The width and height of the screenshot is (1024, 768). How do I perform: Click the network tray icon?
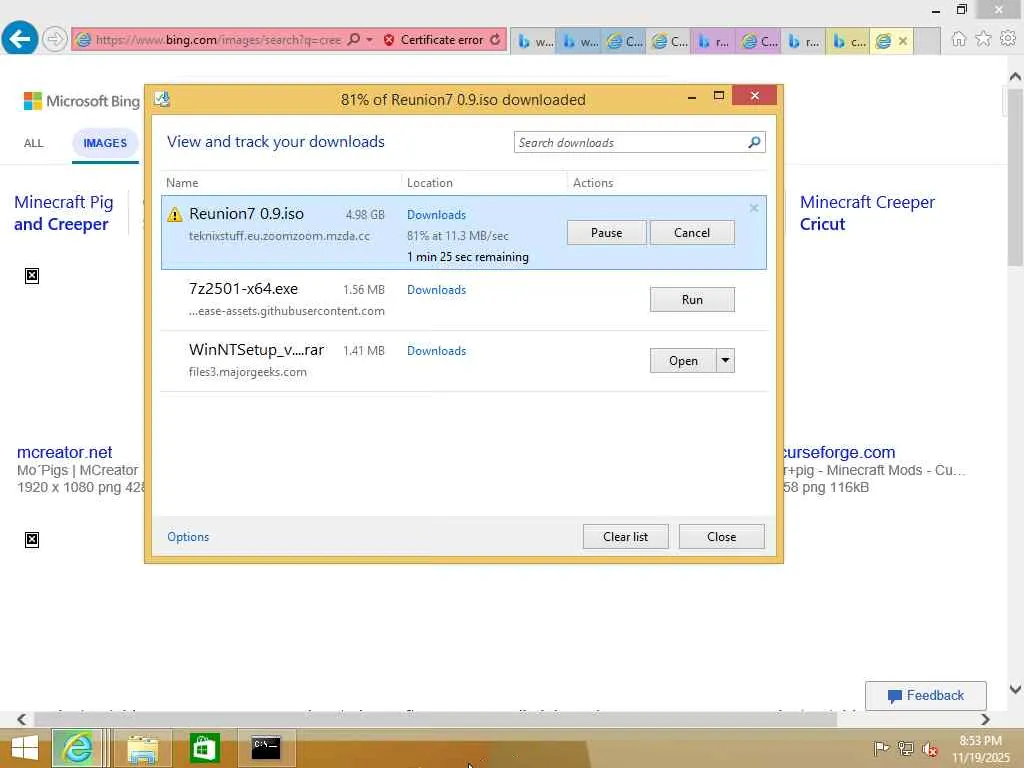905,748
